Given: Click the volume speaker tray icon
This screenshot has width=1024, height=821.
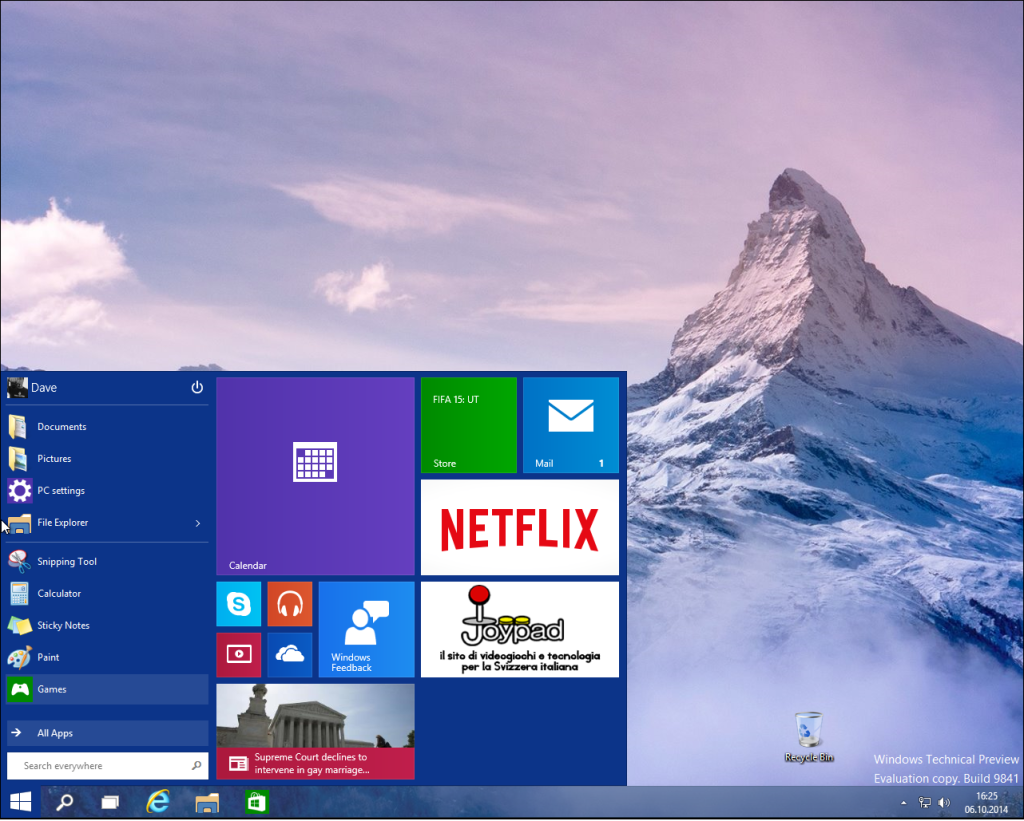Looking at the screenshot, I should [x=944, y=803].
